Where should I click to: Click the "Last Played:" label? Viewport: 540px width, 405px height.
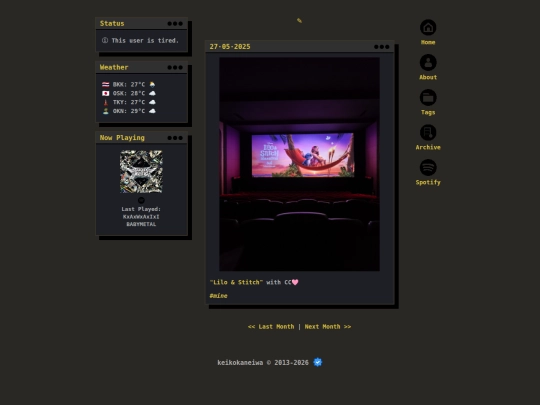click(141, 209)
